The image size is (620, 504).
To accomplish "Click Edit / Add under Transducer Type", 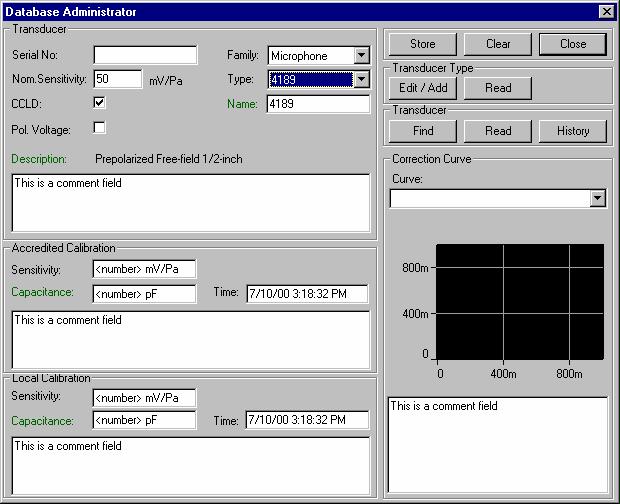I will (423, 88).
